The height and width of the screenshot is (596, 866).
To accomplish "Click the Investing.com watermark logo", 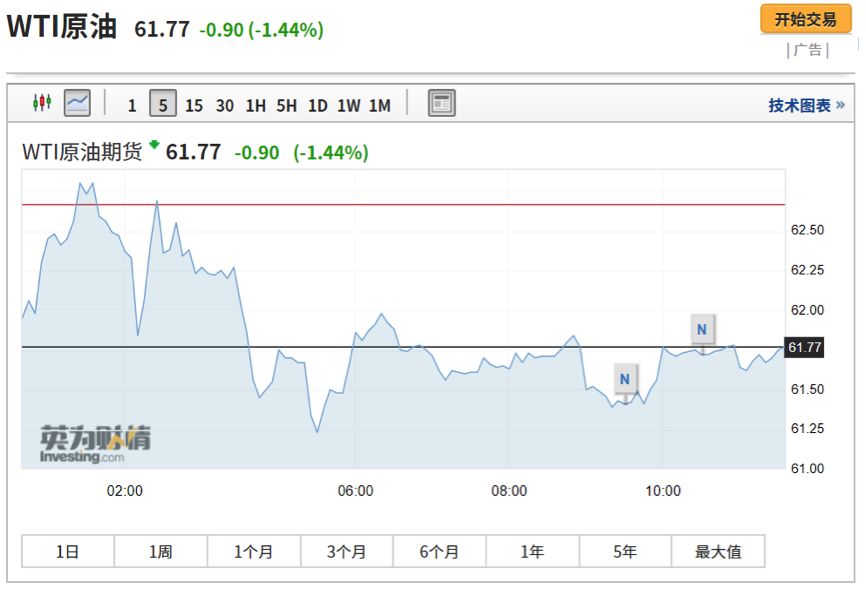I will pyautogui.click(x=95, y=444).
